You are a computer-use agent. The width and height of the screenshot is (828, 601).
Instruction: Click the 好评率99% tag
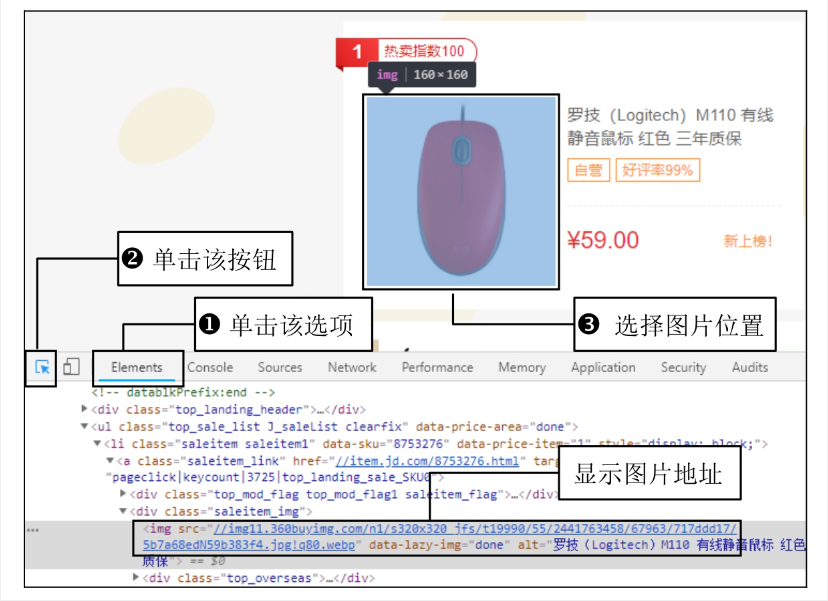coord(657,170)
